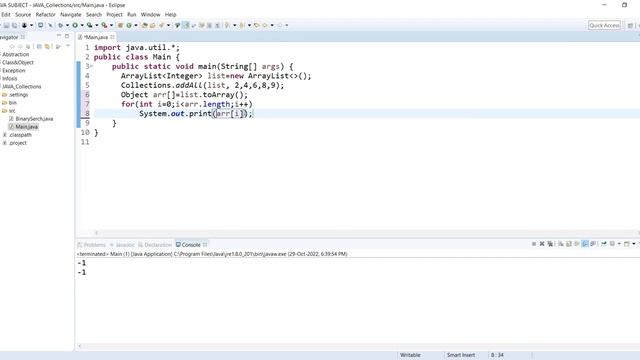Viewport: 640px width, 360px height.
Task: Click the Clear Console icon
Action: (561, 244)
